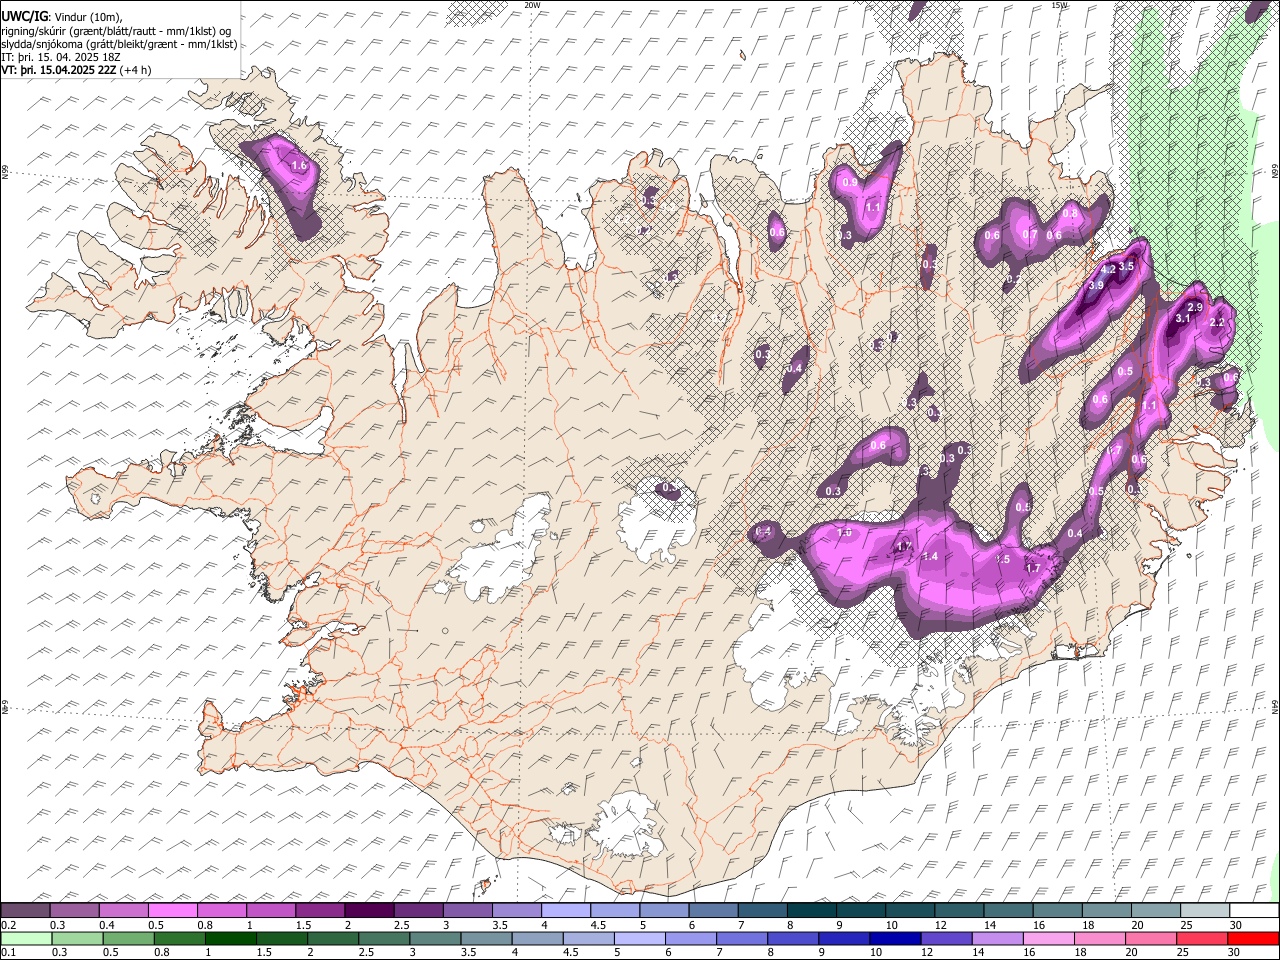Image resolution: width=1280 pixels, height=960 pixels.
Task: Click the '20W' longitude label at top
Action: (x=532, y=5)
